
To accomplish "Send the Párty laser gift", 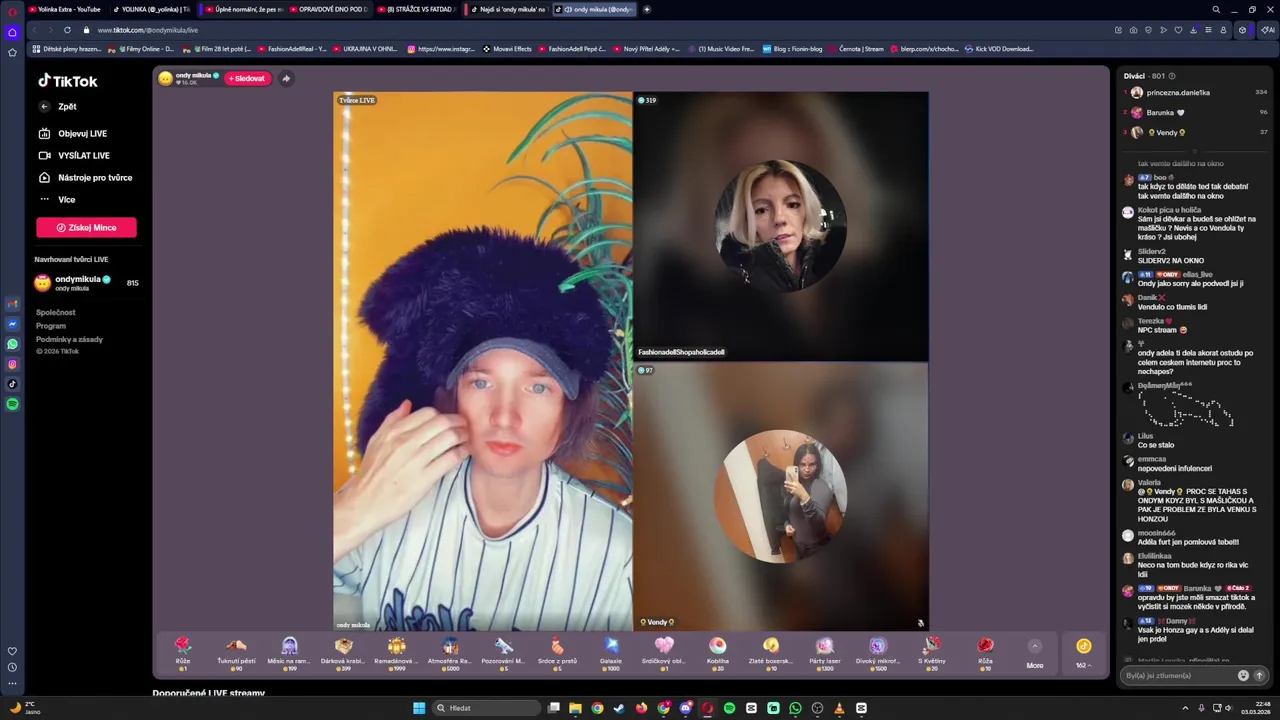I will click(x=825, y=652).
